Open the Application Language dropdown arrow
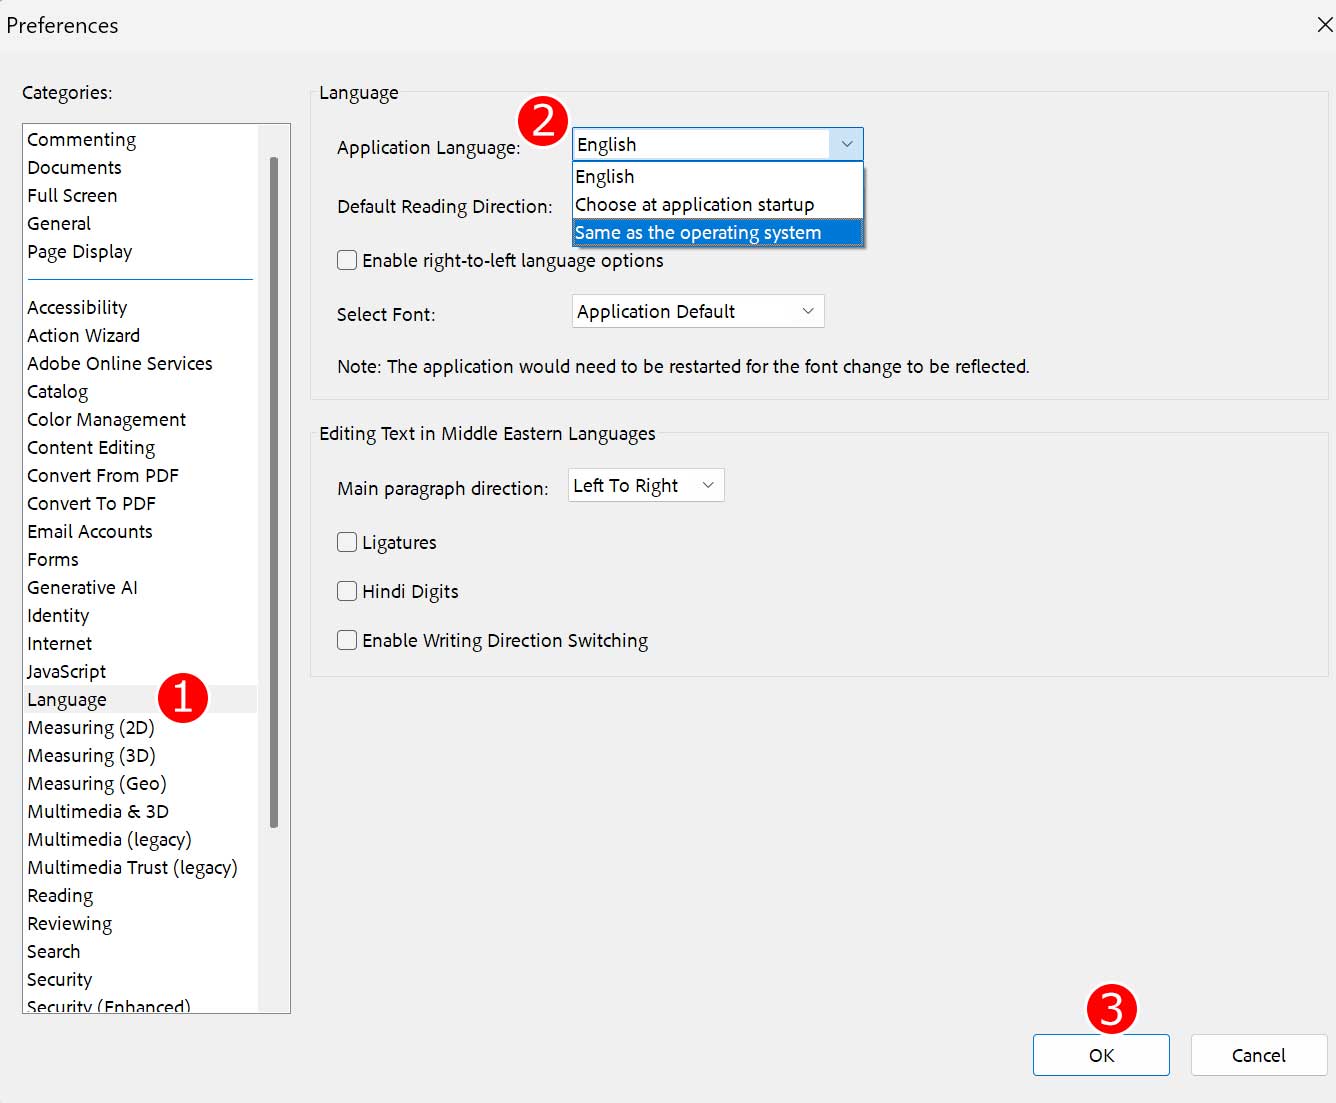 tap(846, 144)
